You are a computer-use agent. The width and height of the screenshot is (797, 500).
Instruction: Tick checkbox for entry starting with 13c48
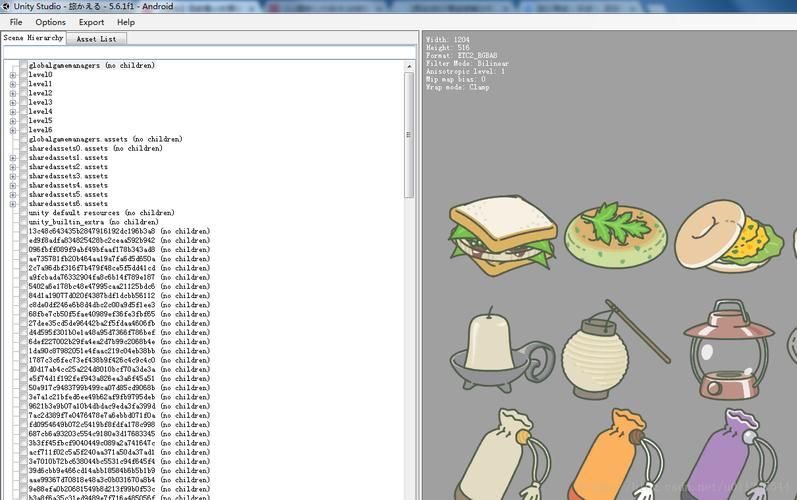tap(23, 231)
